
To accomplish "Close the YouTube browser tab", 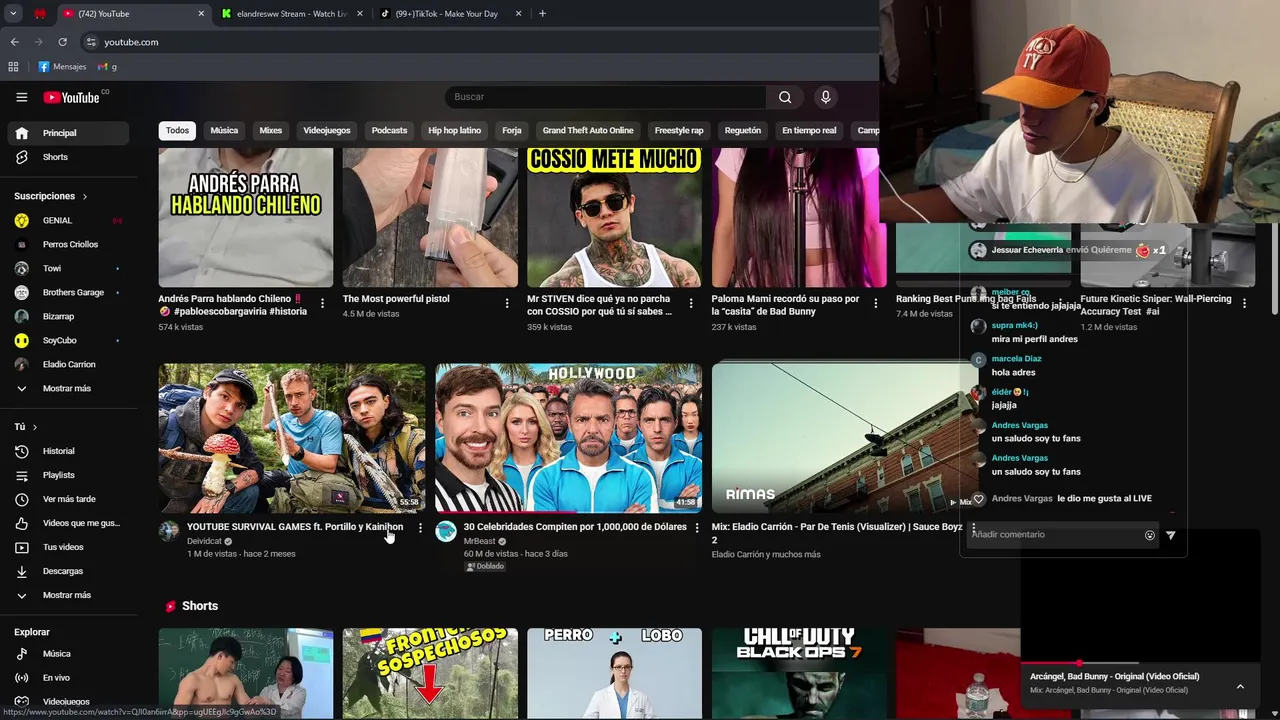I will tap(201, 14).
